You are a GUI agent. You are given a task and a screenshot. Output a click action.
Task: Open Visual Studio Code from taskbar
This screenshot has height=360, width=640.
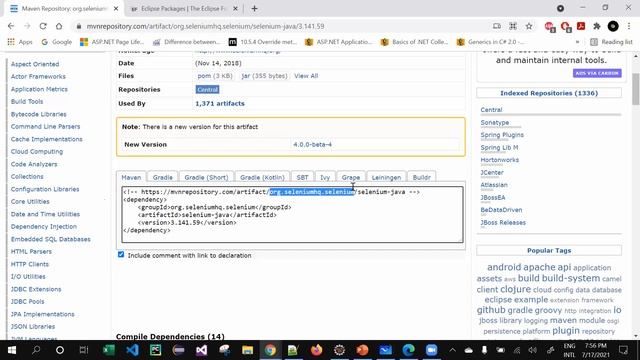click(x=132, y=350)
